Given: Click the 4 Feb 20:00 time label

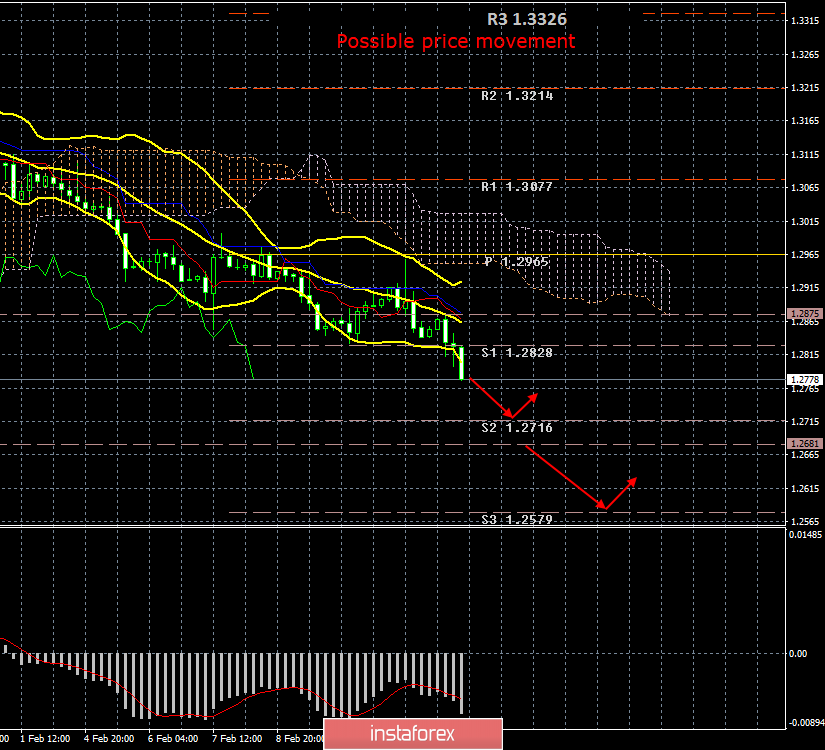Looking at the screenshot, I should [109, 738].
